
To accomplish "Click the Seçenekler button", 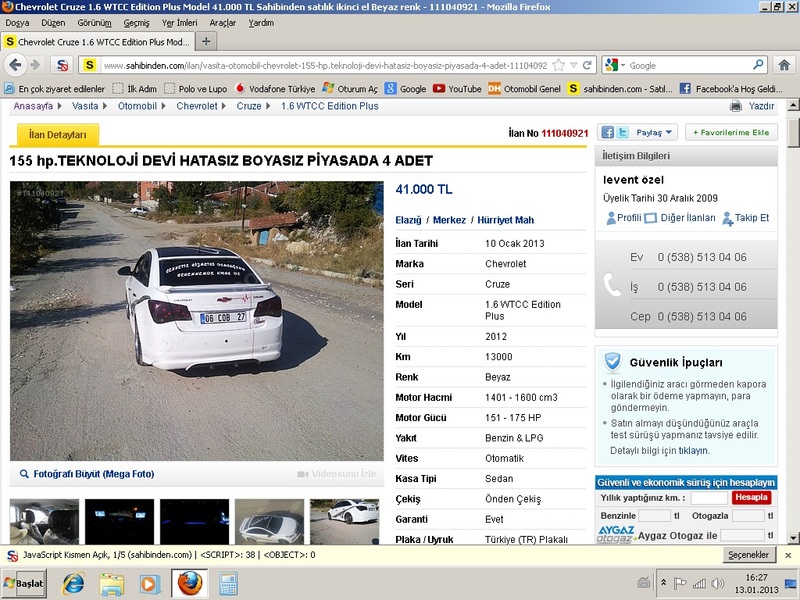I will [x=748, y=555].
